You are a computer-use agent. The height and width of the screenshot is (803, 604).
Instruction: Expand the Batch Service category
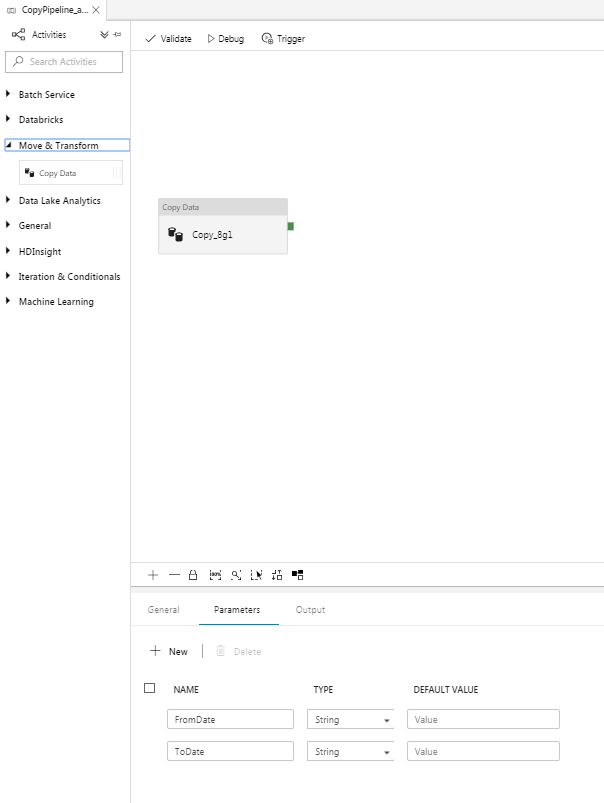click(8, 94)
